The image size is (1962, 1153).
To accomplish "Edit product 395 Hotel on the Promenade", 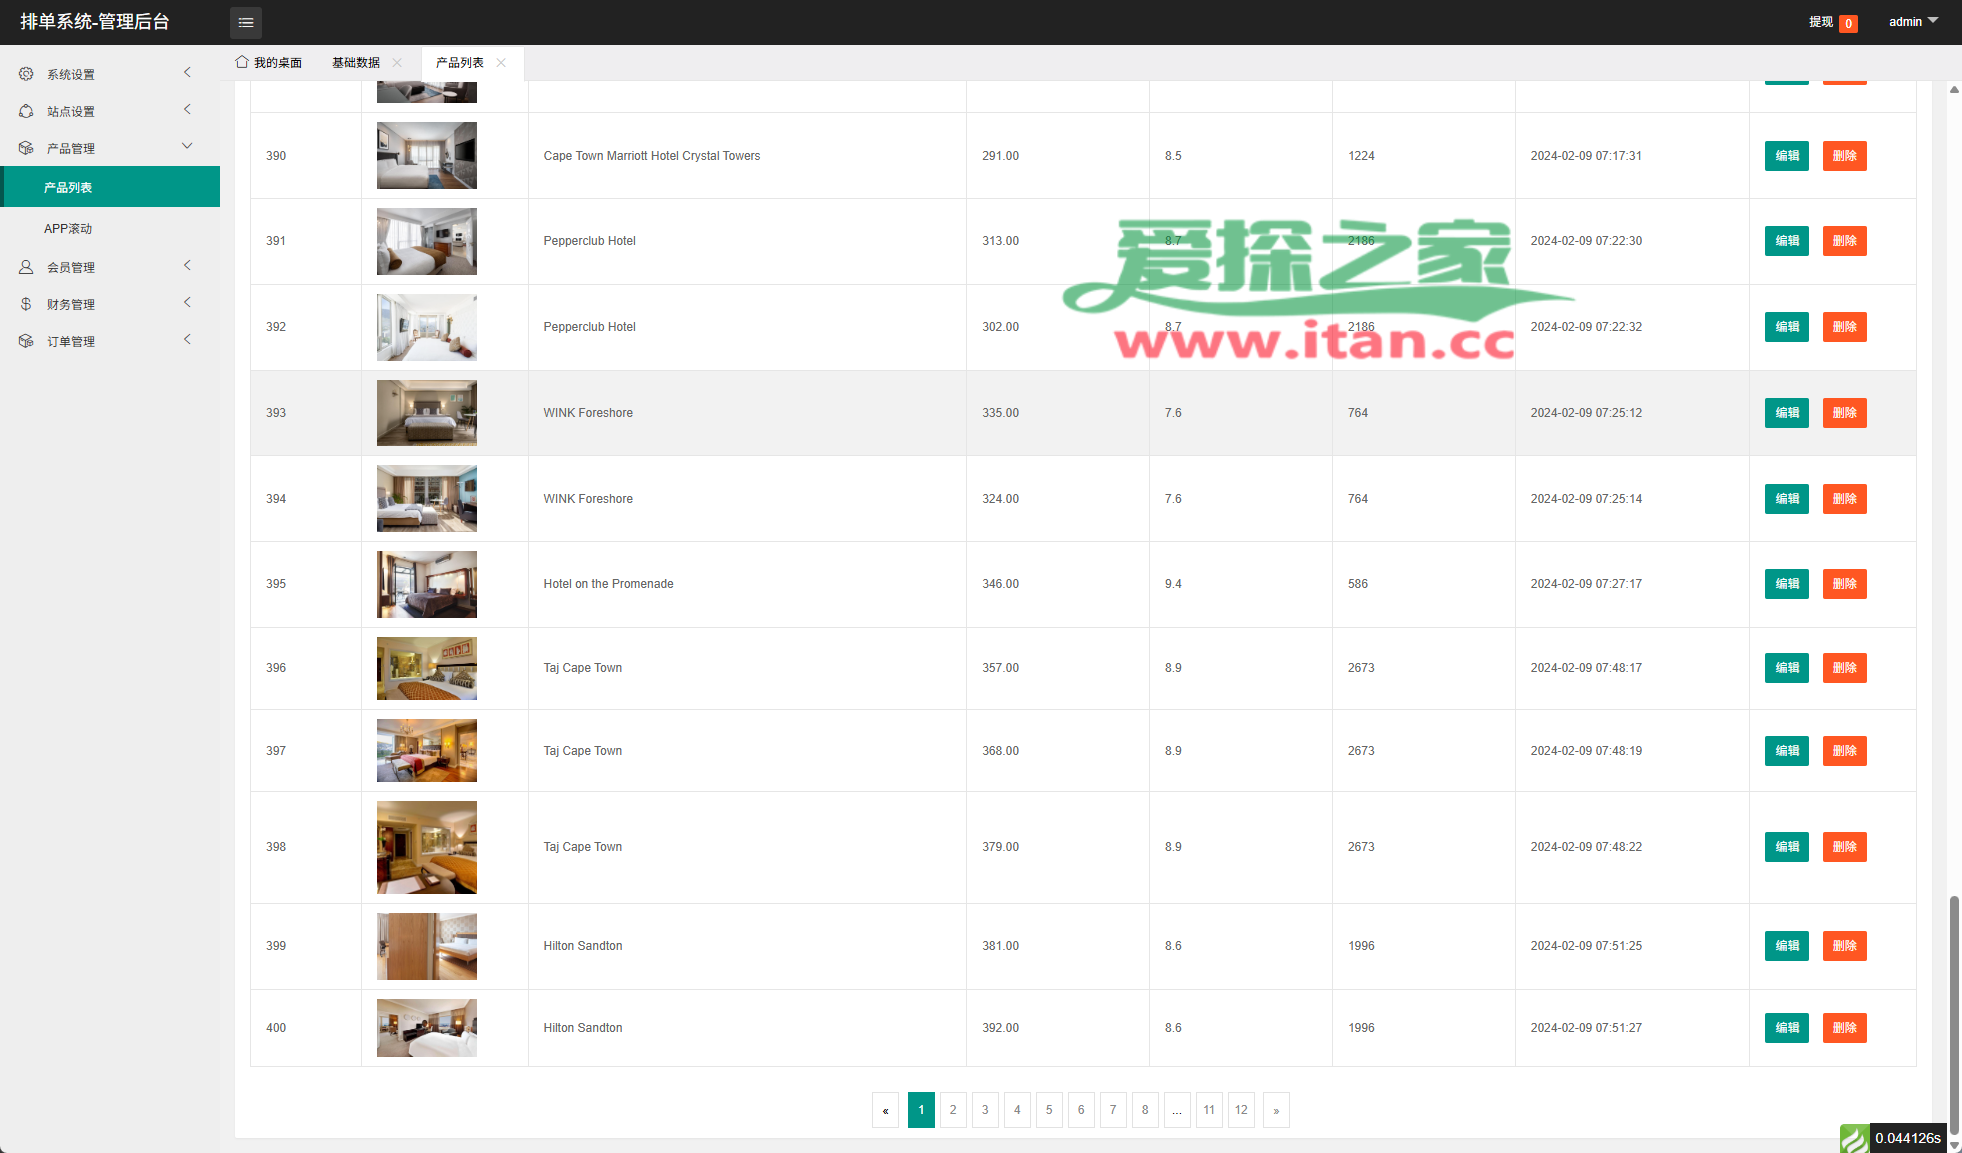I will point(1786,584).
